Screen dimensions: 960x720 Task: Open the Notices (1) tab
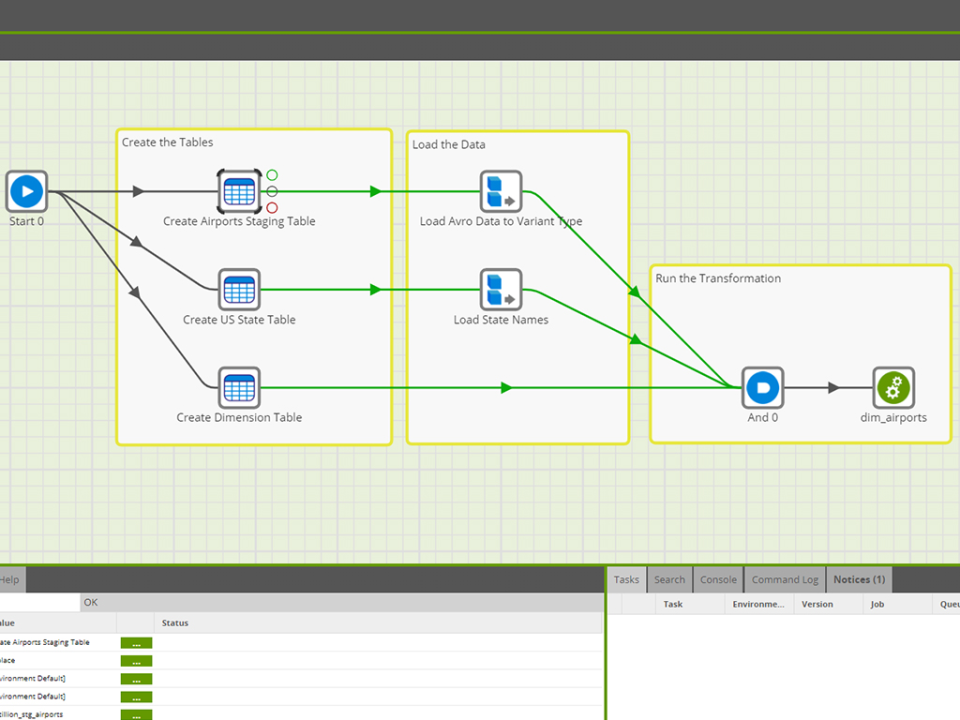(859, 580)
